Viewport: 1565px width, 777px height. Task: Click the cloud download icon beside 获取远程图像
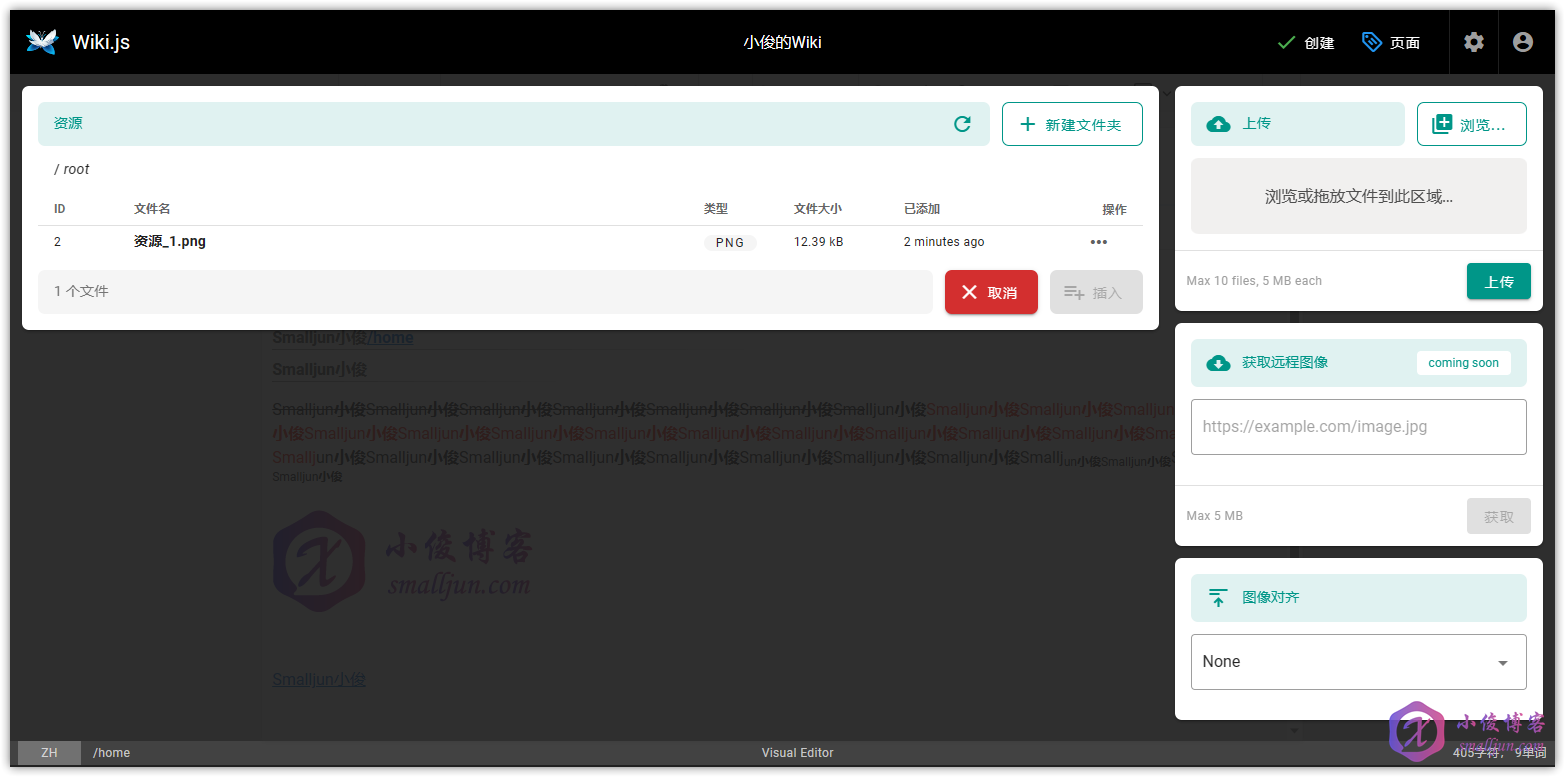[1218, 363]
